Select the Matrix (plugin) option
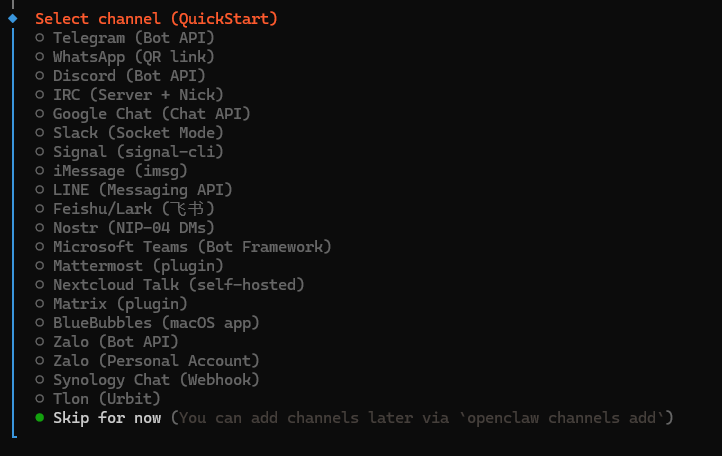 pos(120,304)
